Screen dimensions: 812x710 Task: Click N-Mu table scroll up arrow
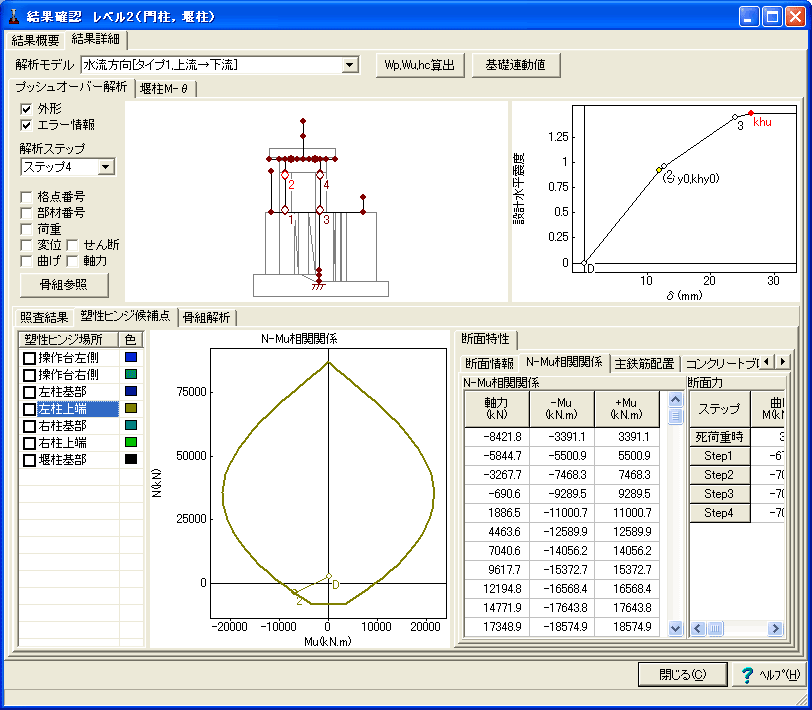tap(675, 399)
